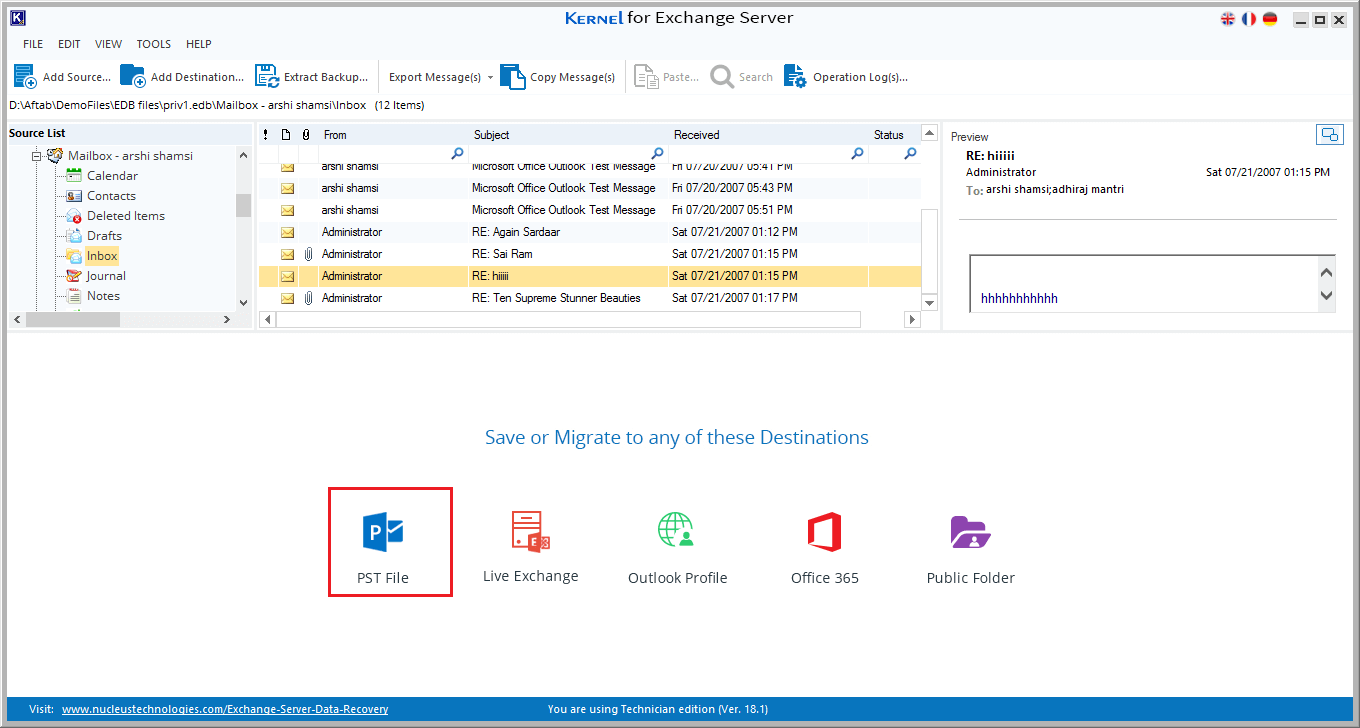Click the item type column header icon
Screen dimensions: 1360x728
(286, 135)
